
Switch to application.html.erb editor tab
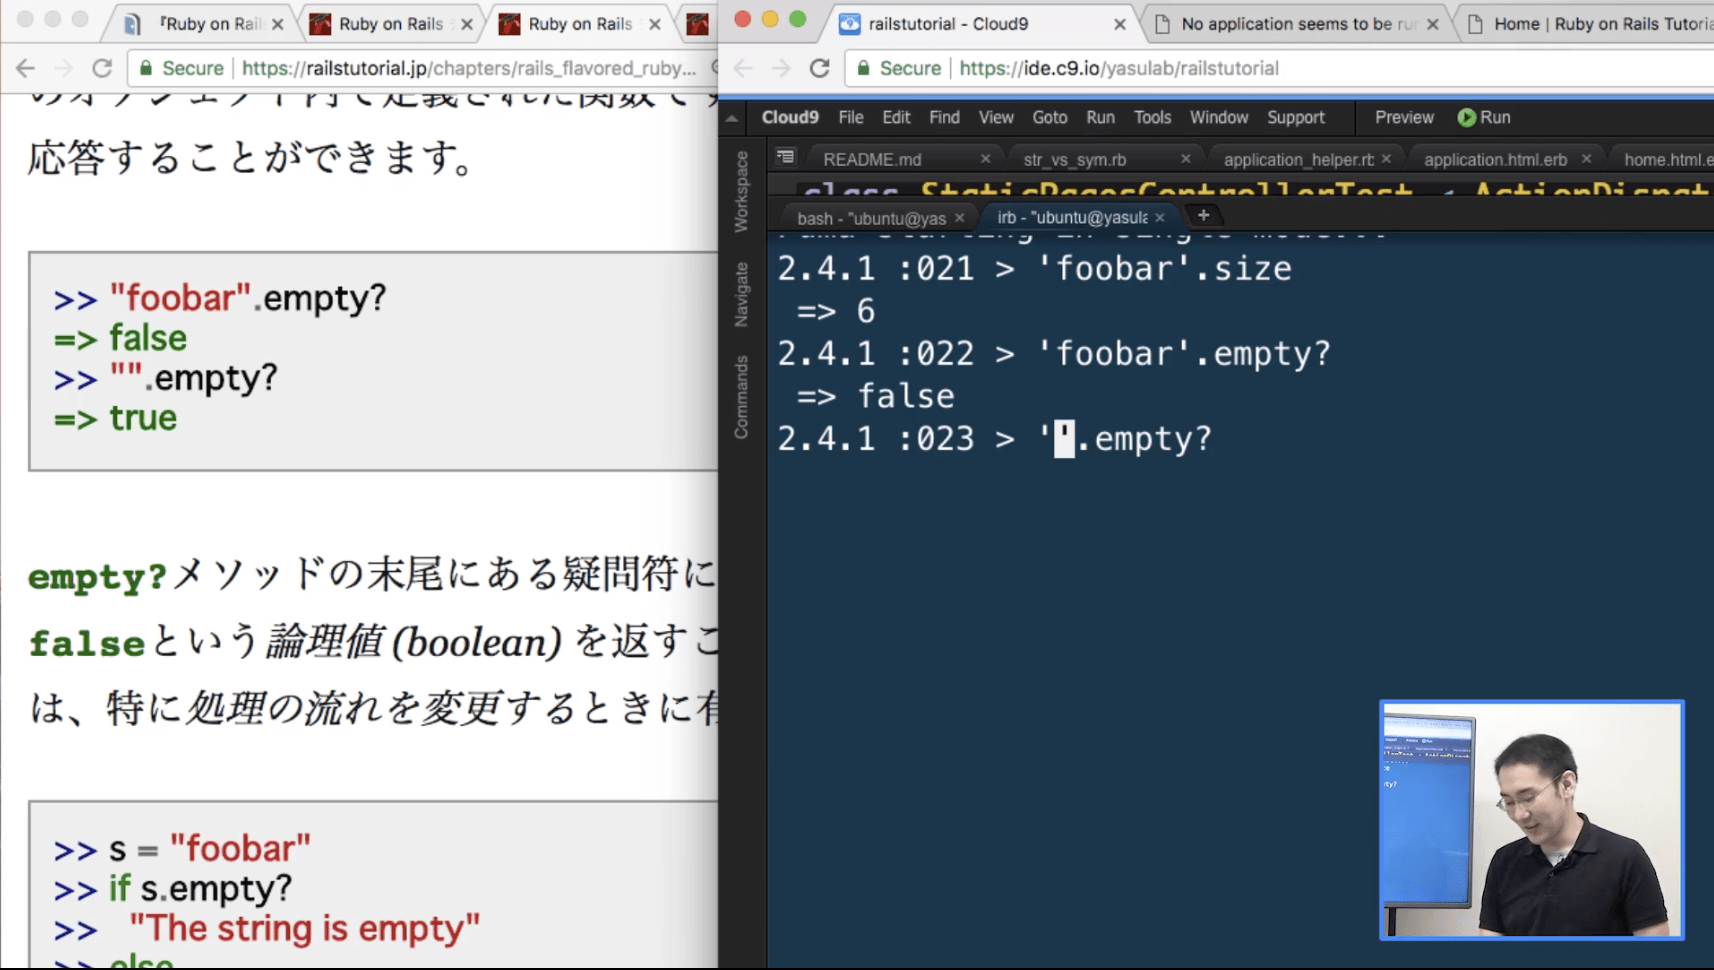point(1495,159)
